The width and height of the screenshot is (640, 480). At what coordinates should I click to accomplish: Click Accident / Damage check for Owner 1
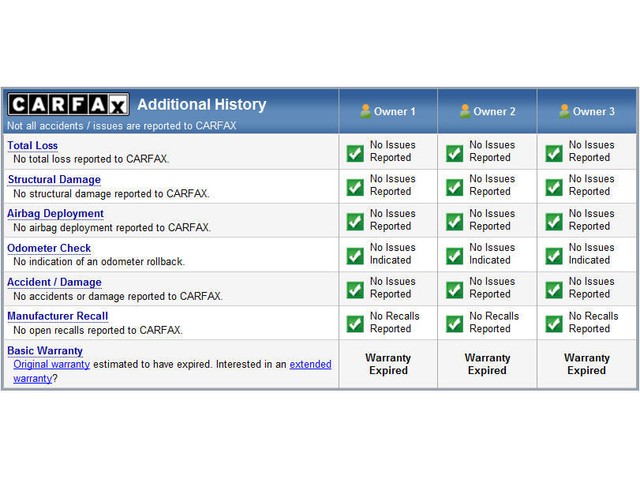(355, 290)
